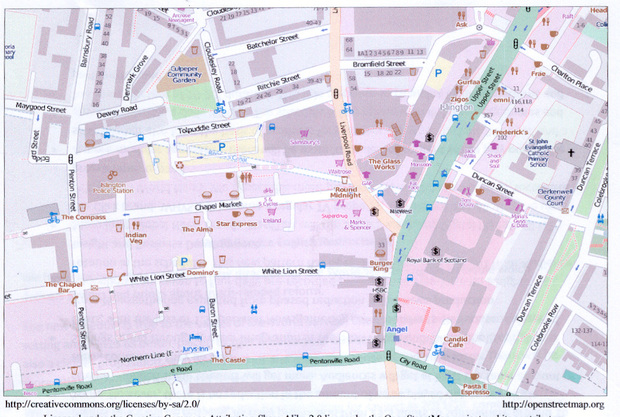Click The Chapel Bar label
Viewport: 620px width, 417px height.
(63, 287)
